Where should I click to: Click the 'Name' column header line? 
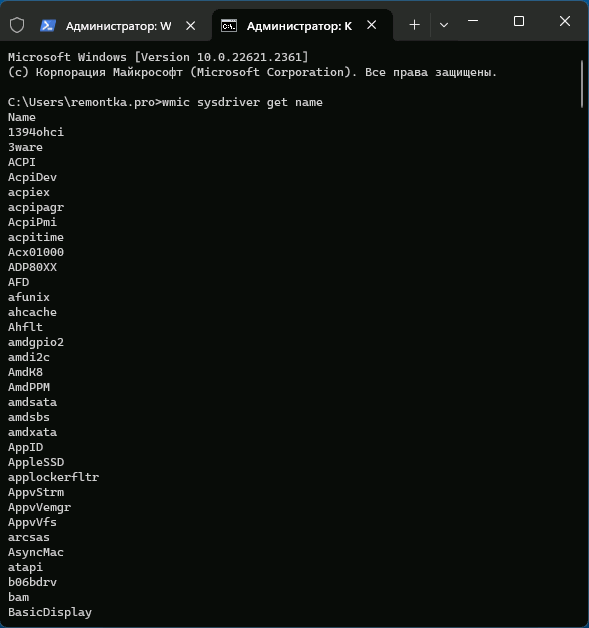coord(22,117)
